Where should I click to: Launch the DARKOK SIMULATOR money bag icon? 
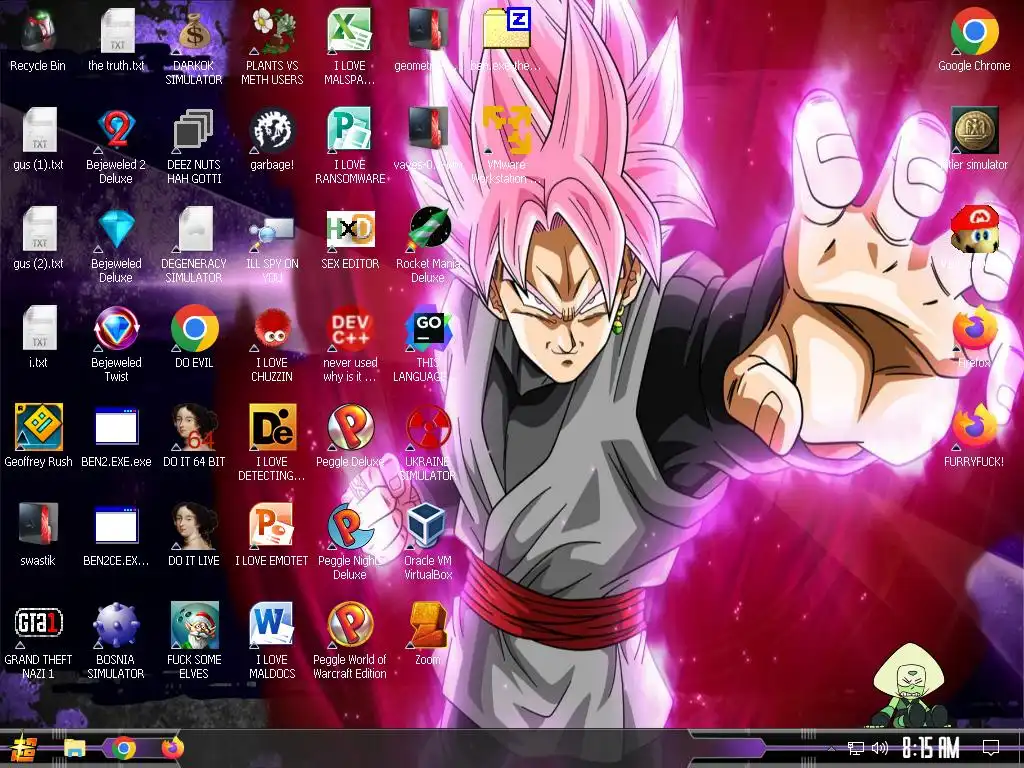coord(194,47)
